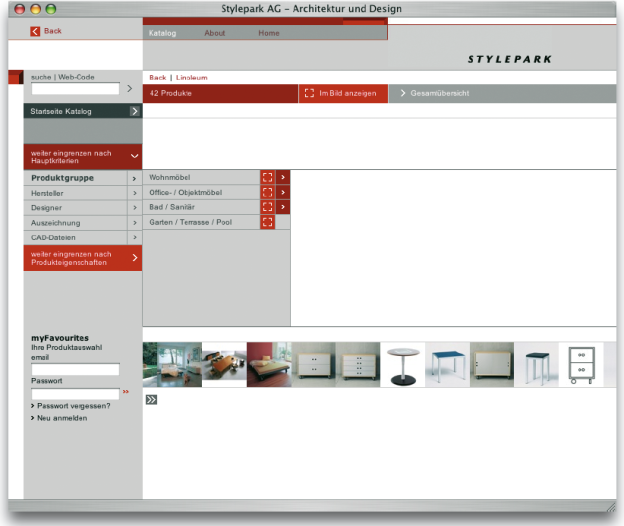Image resolution: width=624 pixels, height=526 pixels.
Task: Select Produktgruppe in criteria list
Action: (62, 178)
